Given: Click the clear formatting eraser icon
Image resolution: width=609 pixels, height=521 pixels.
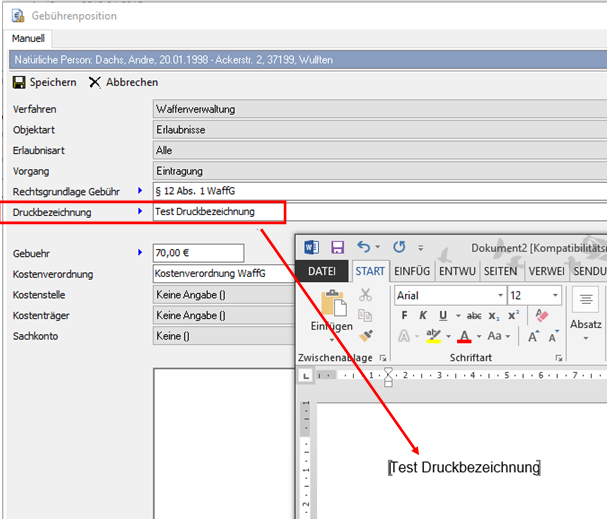Looking at the screenshot, I should pos(543,315).
